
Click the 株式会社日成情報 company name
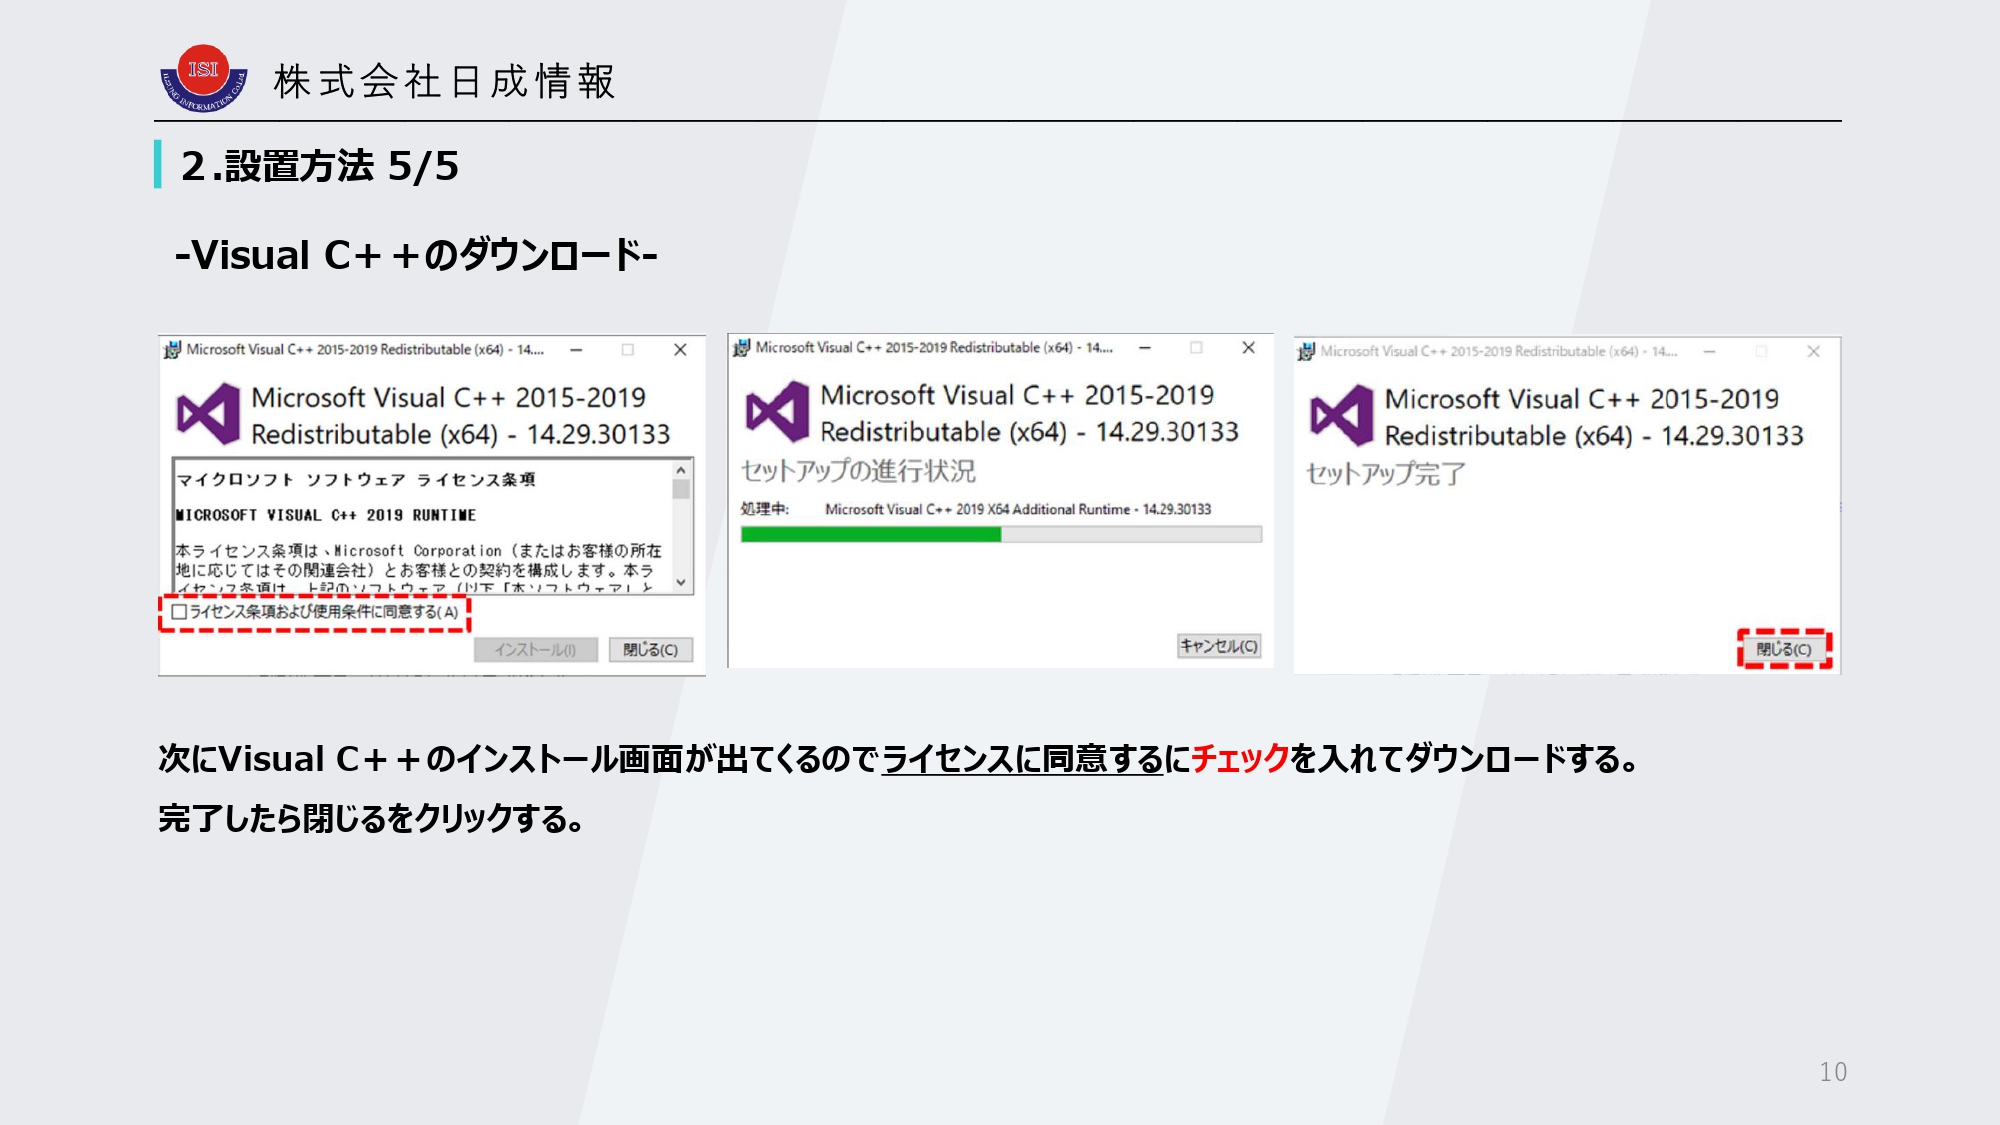click(x=445, y=82)
